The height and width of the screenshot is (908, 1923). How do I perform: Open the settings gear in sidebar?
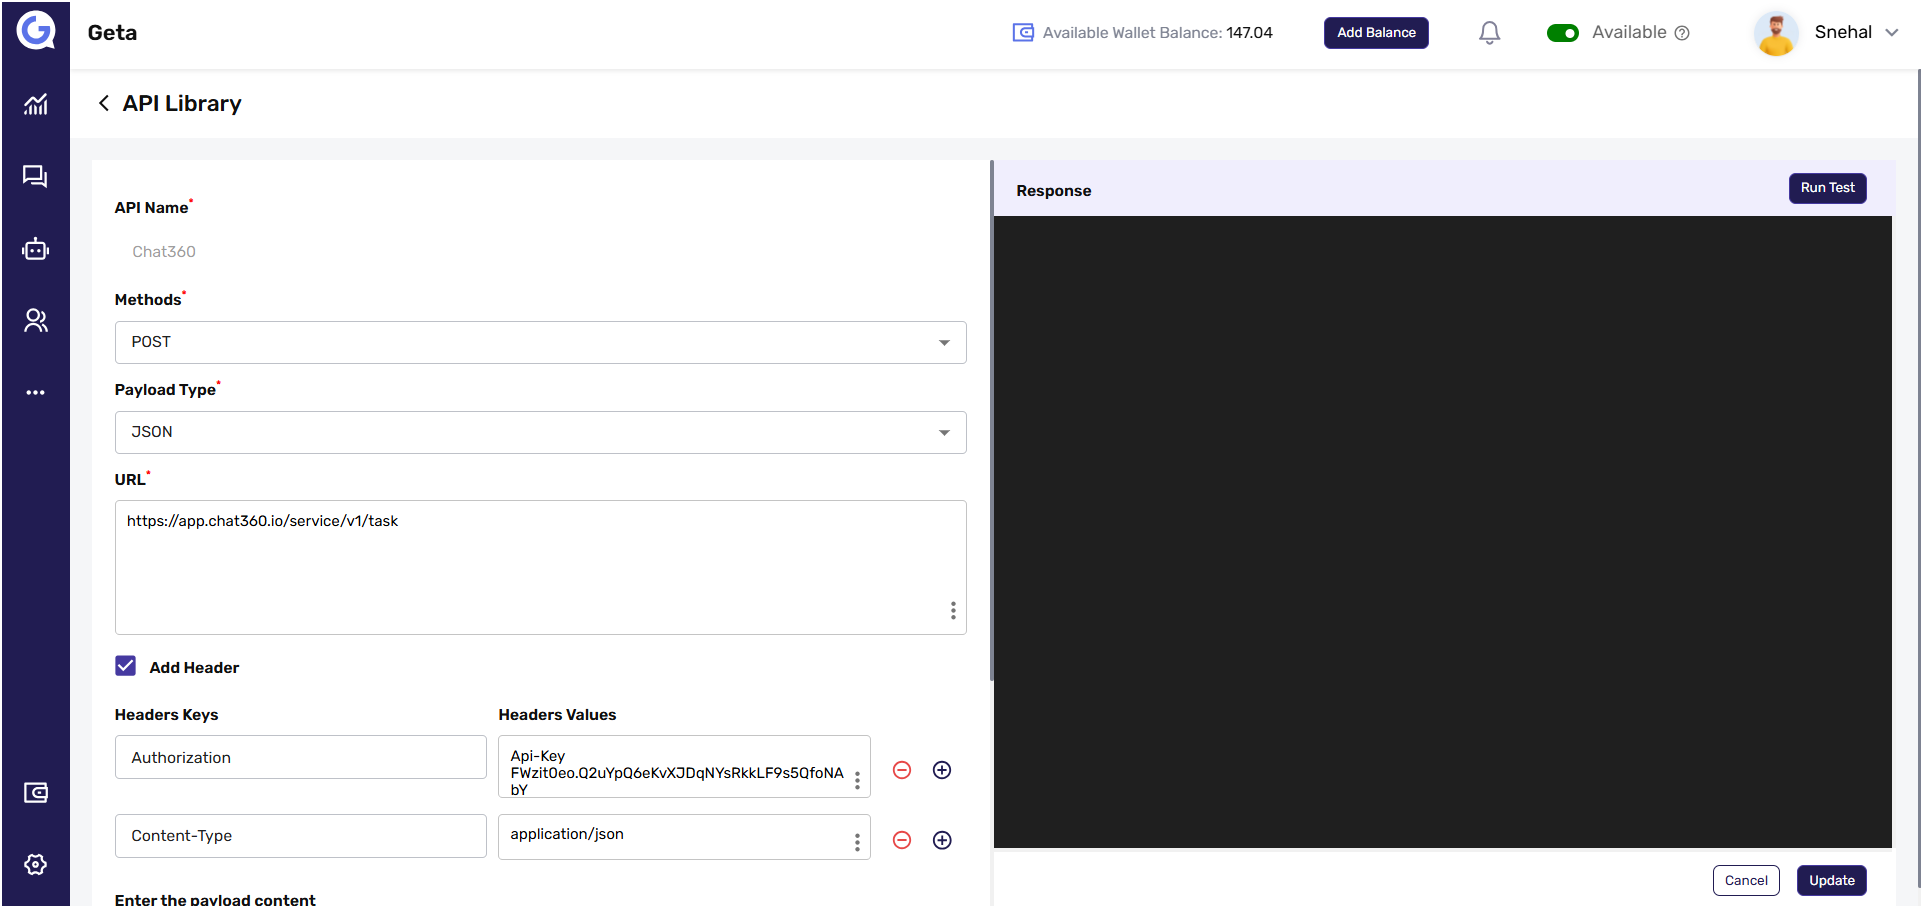pos(36,864)
